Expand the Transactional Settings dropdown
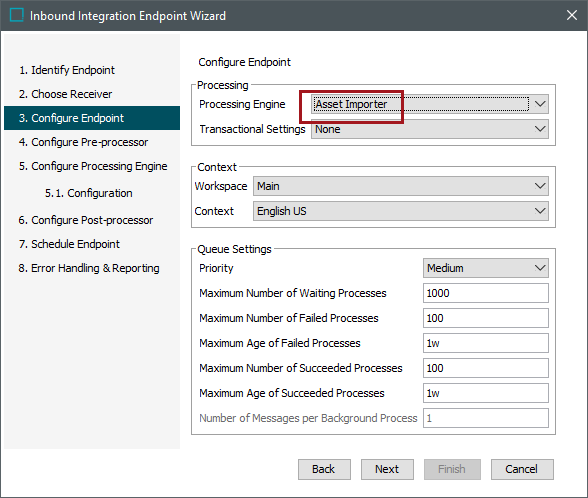The height and width of the screenshot is (498, 588). 430,129
